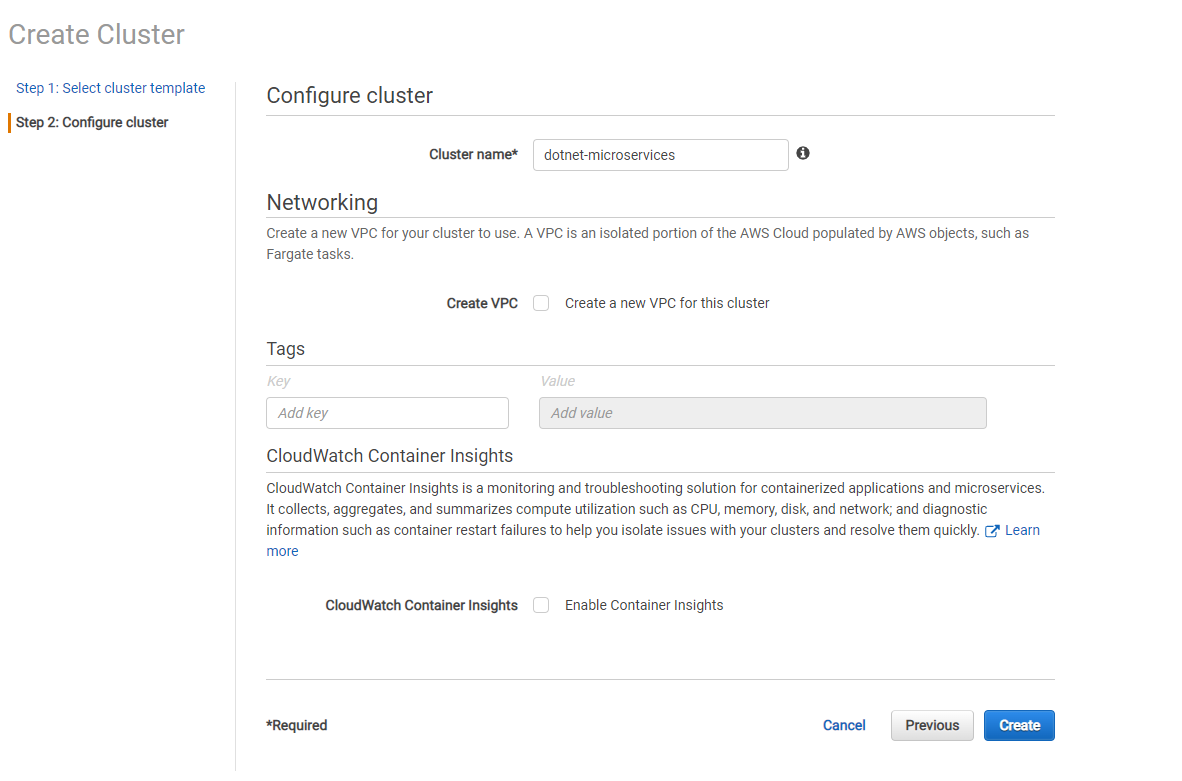The image size is (1182, 781).
Task: Click the info icon beside Cluster name
Action: tap(803, 154)
